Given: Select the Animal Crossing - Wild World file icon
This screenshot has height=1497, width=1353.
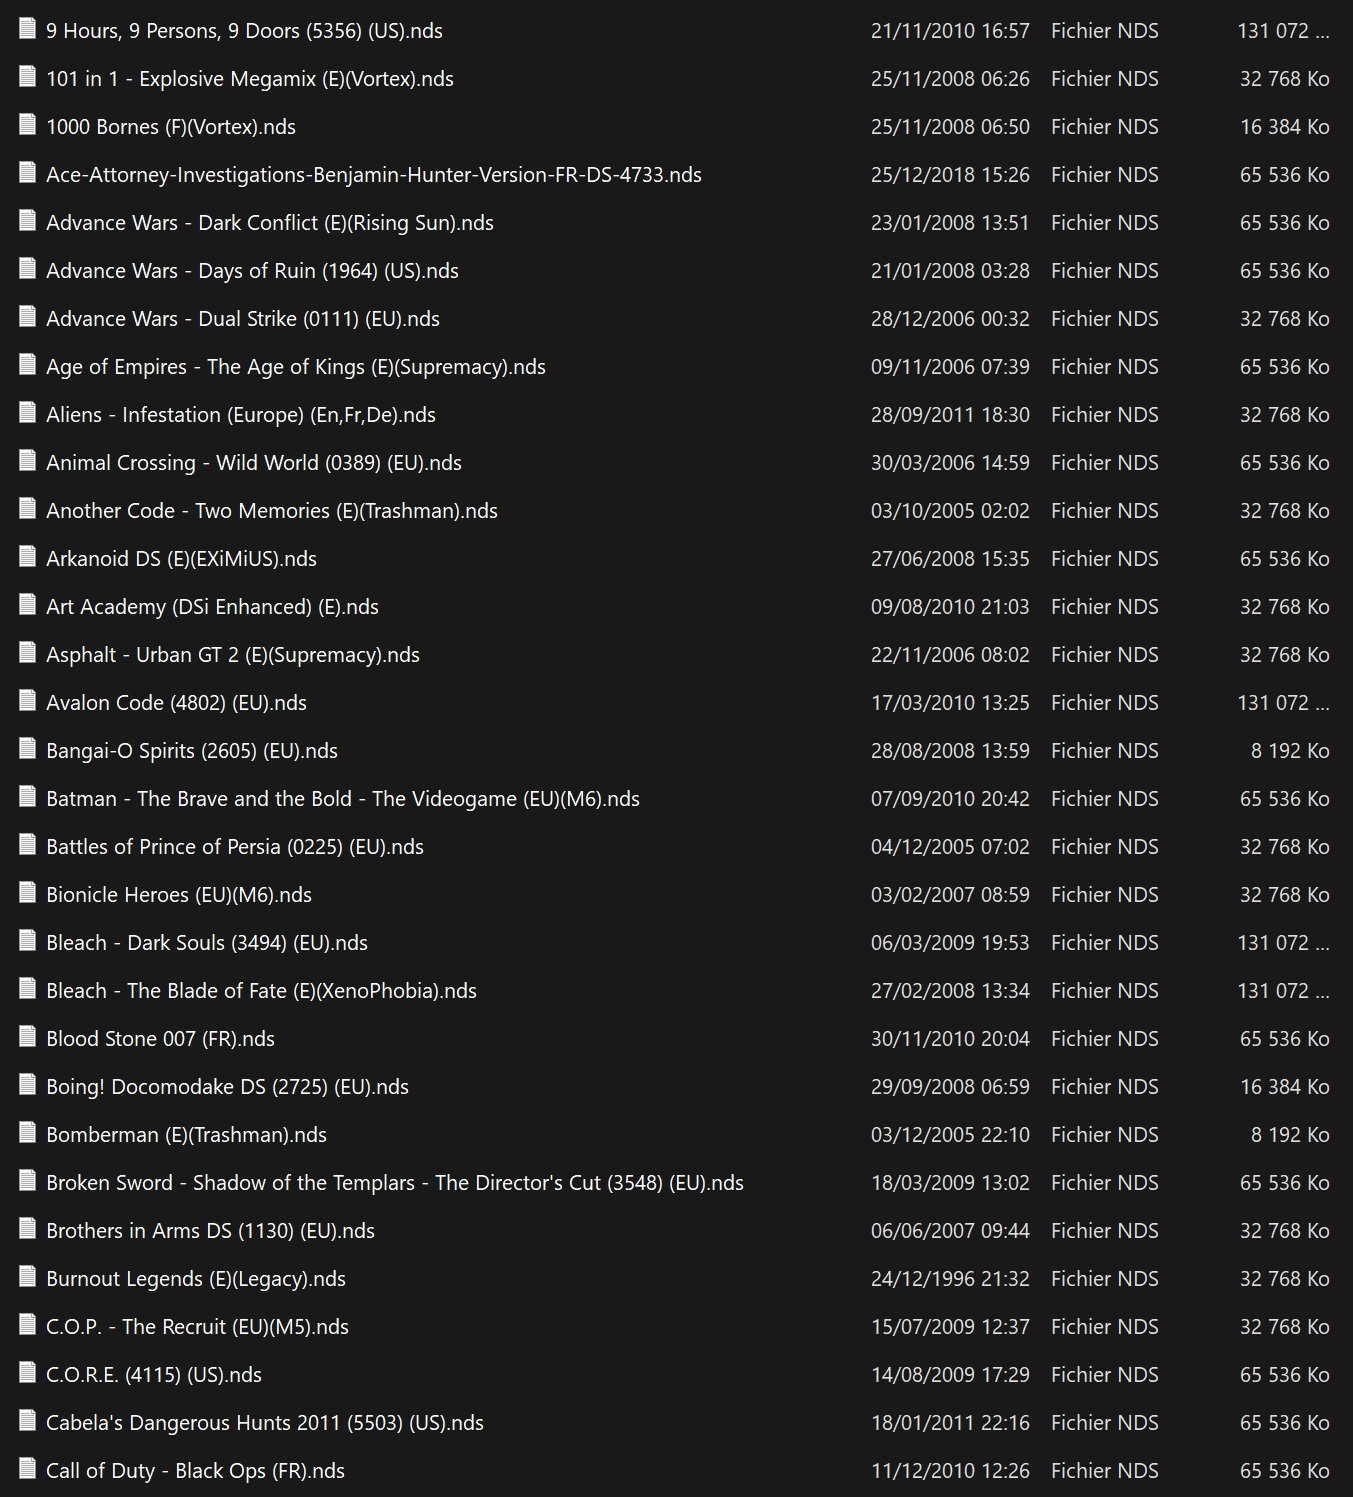Looking at the screenshot, I should 27,461.
